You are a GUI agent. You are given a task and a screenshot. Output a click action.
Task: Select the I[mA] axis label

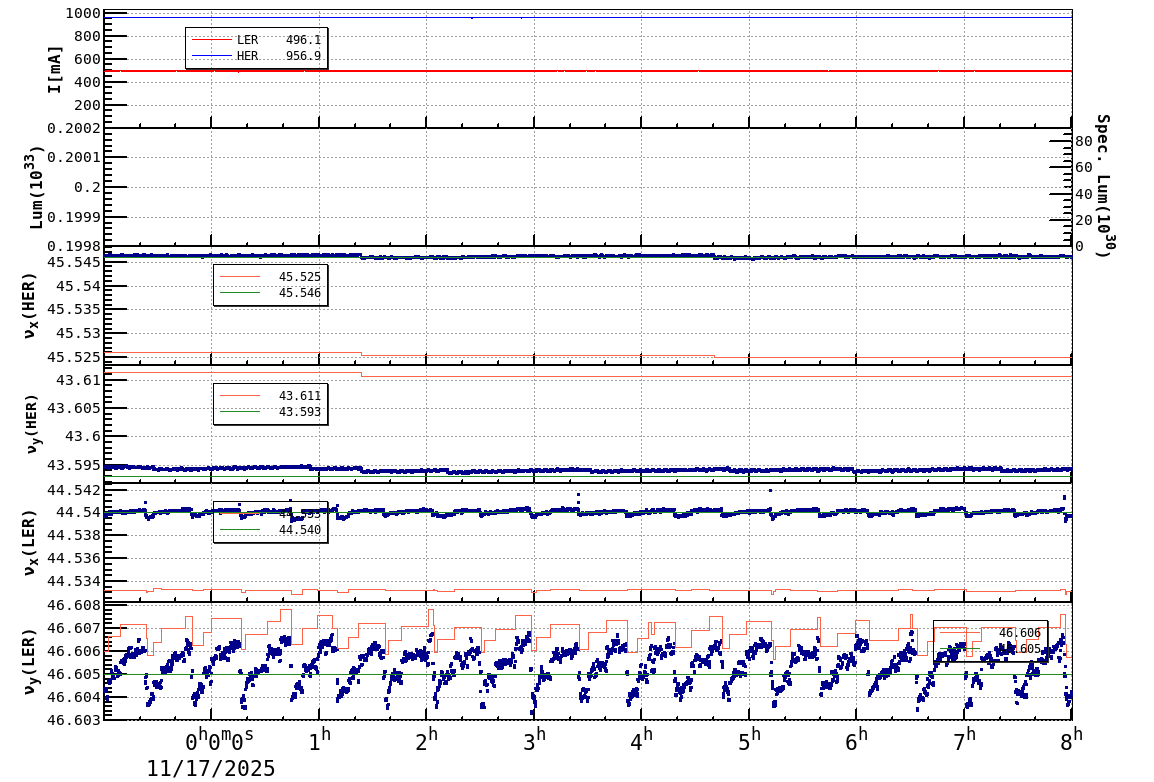coord(55,68)
